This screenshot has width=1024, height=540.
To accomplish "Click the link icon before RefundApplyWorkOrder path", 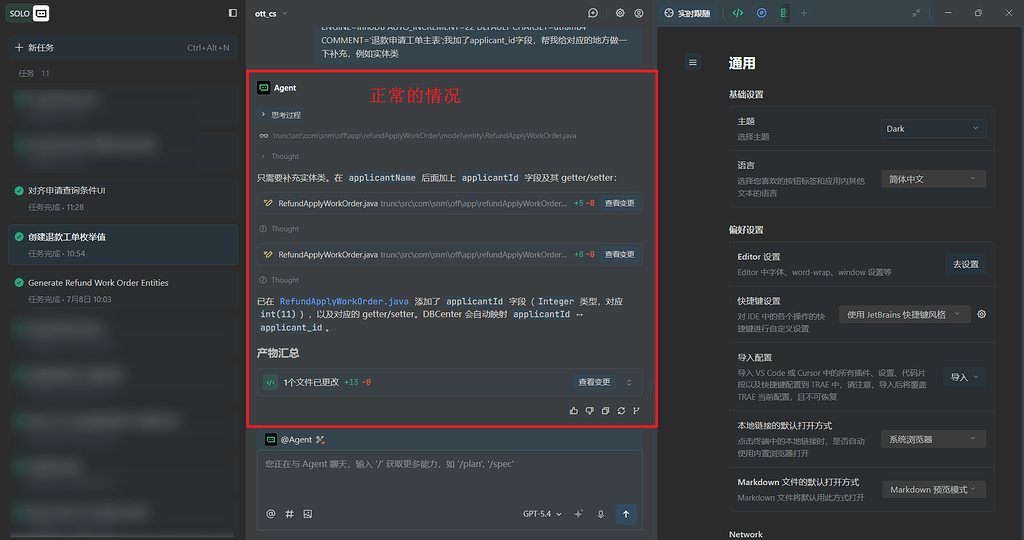I will point(264,136).
